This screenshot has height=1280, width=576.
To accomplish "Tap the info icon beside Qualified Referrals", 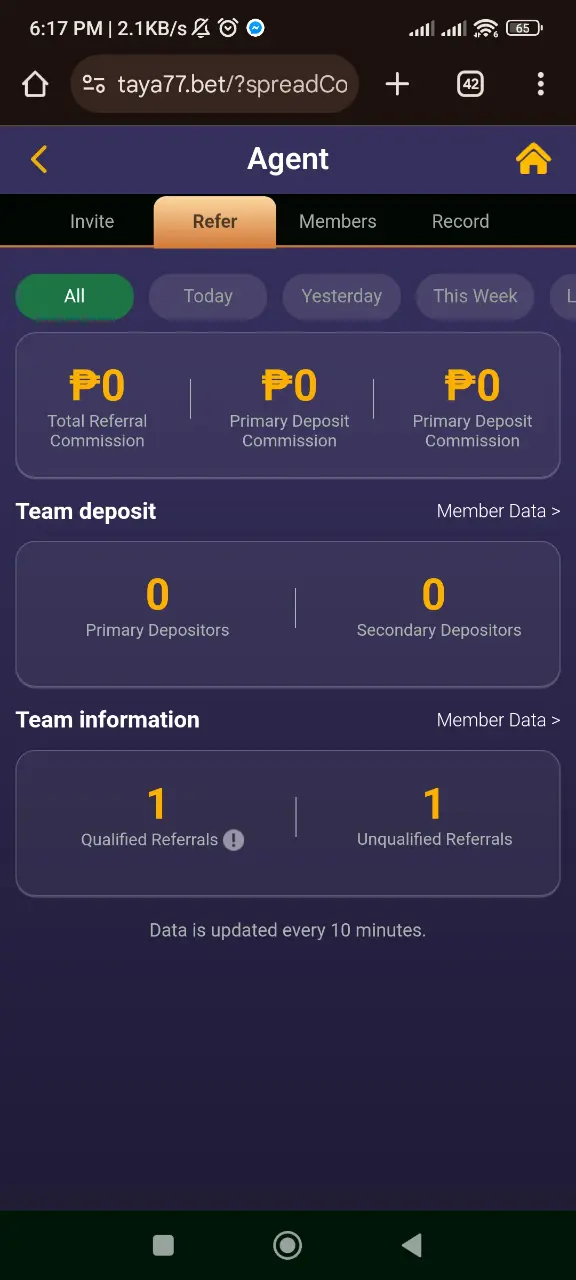I will pyautogui.click(x=233, y=840).
